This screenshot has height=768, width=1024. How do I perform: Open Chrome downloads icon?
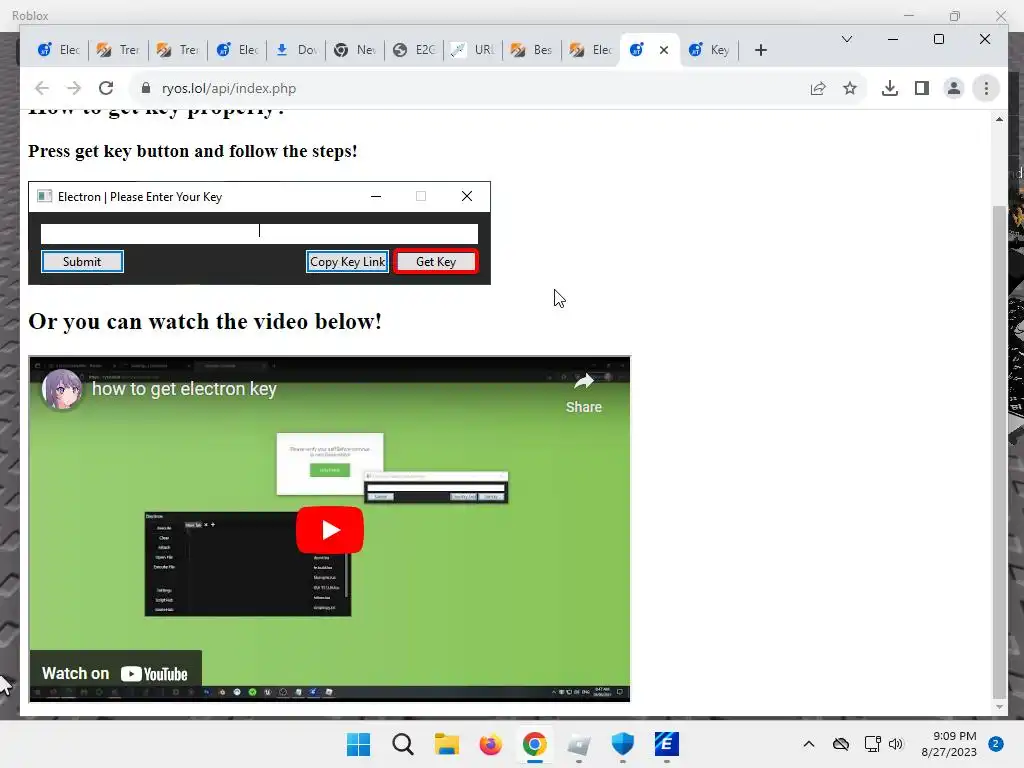889,88
